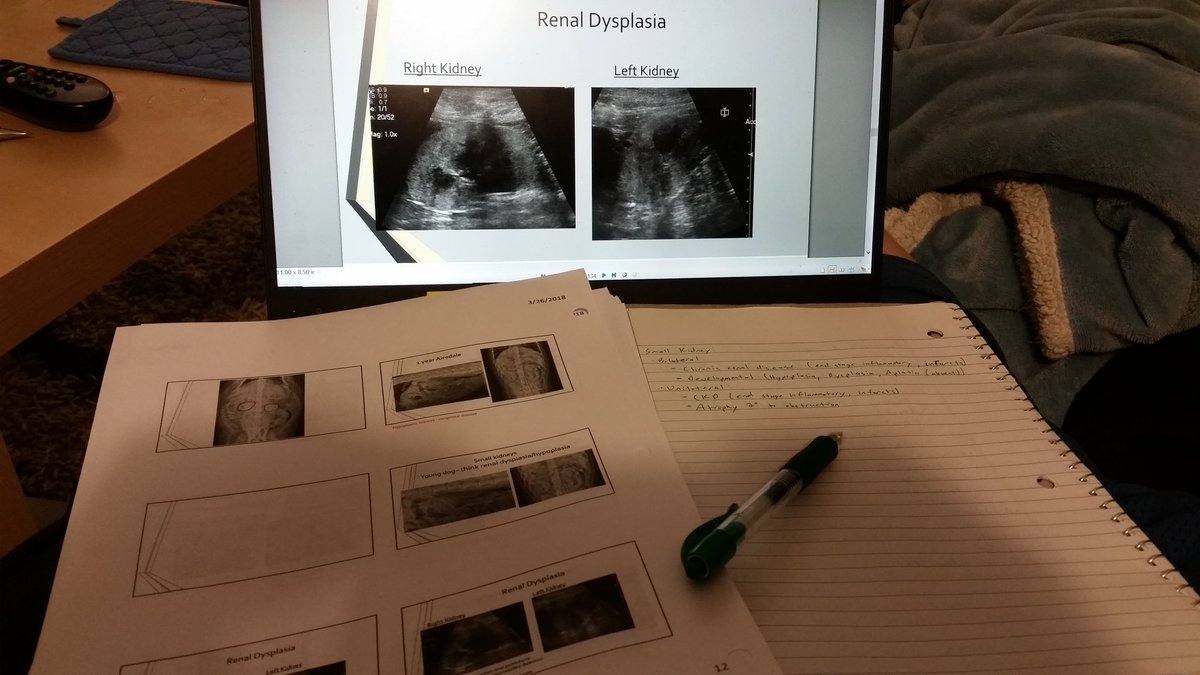Select single page view icon
This screenshot has height=675, width=1200.
822,269
